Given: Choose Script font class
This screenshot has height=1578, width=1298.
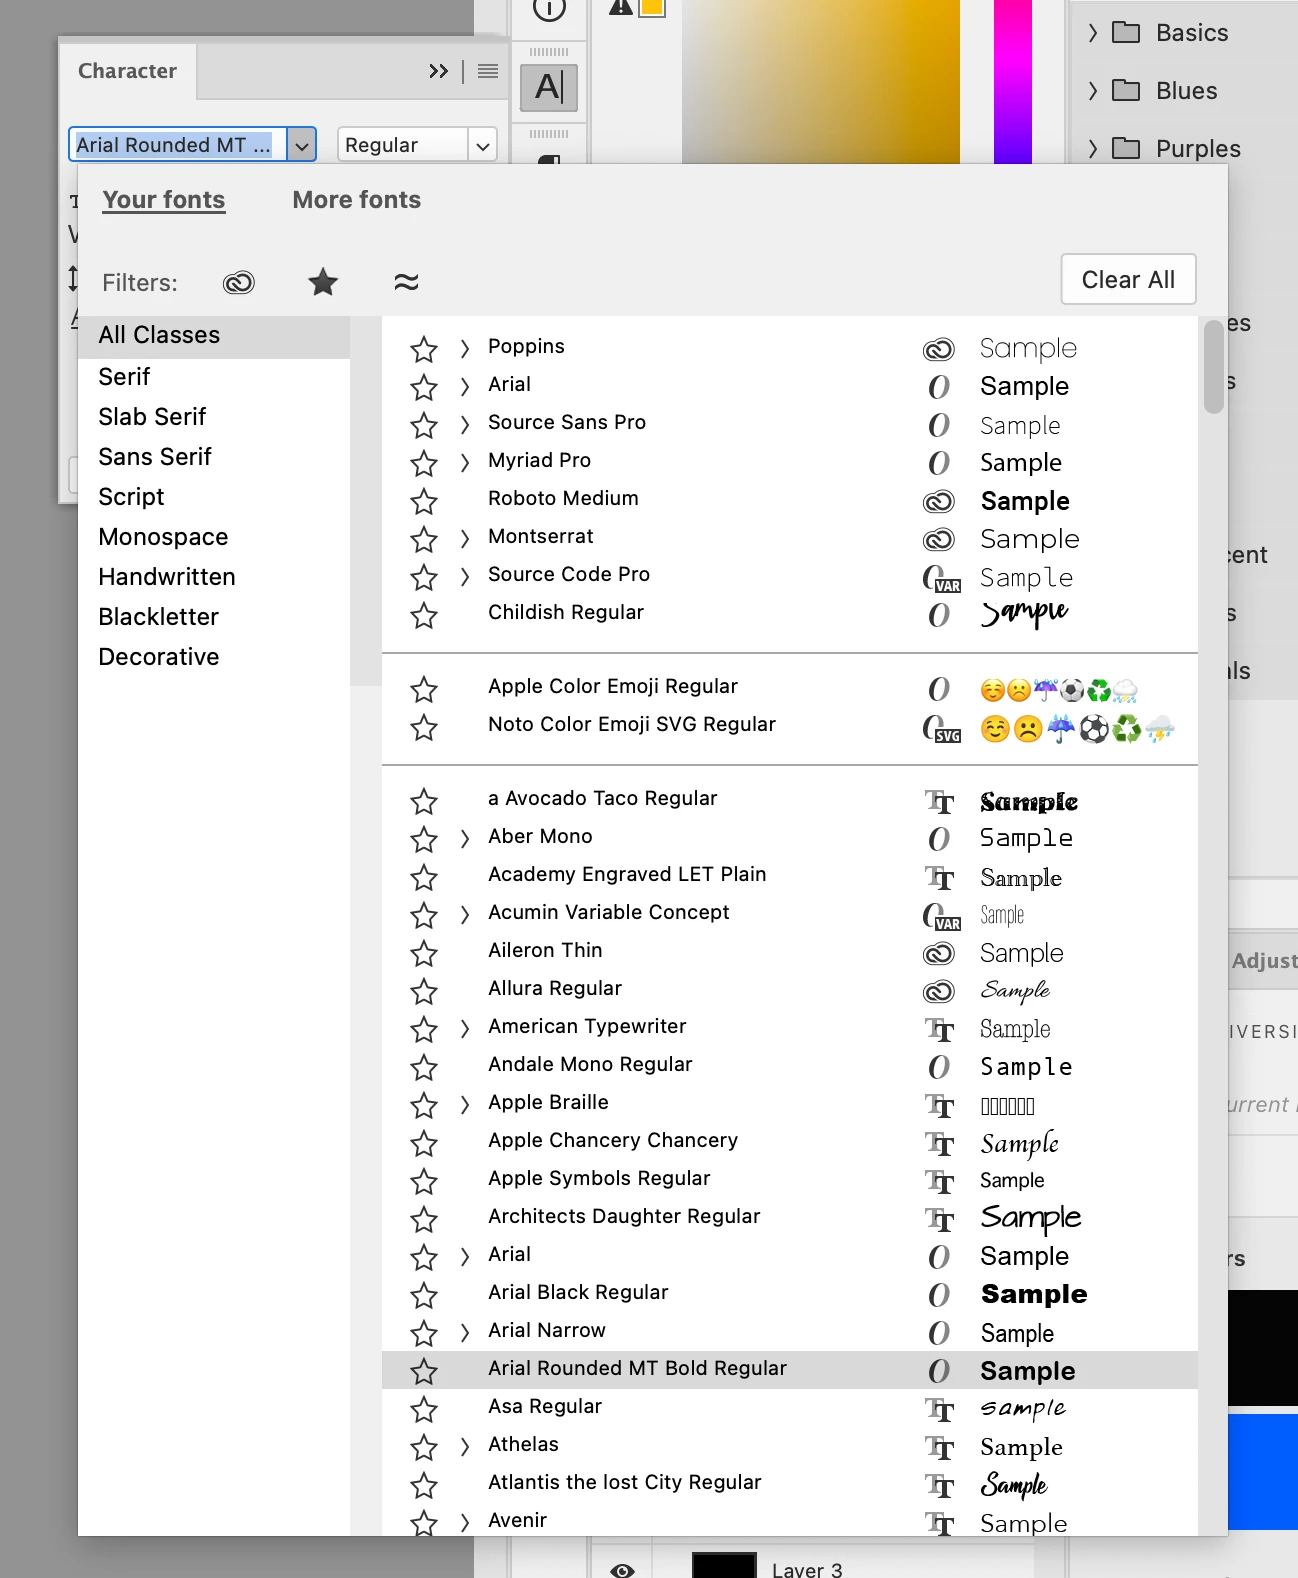Looking at the screenshot, I should point(131,497).
